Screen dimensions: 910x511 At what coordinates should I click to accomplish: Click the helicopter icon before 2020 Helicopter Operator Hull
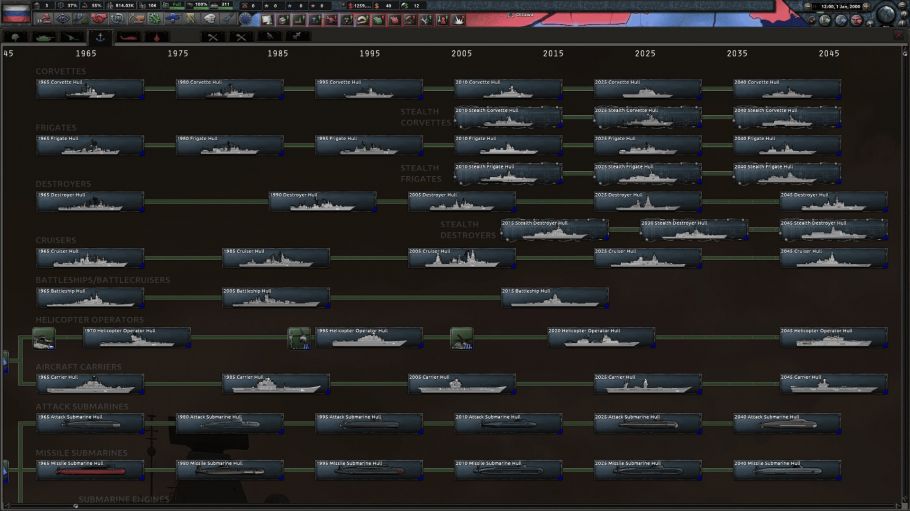click(x=461, y=338)
